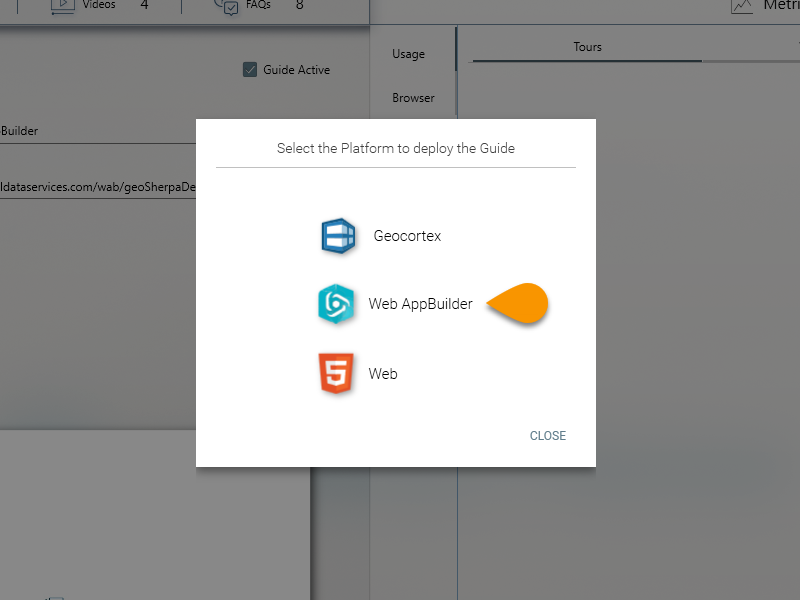Click the FAQs label in top bar
This screenshot has height=600, width=800.
[258, 5]
